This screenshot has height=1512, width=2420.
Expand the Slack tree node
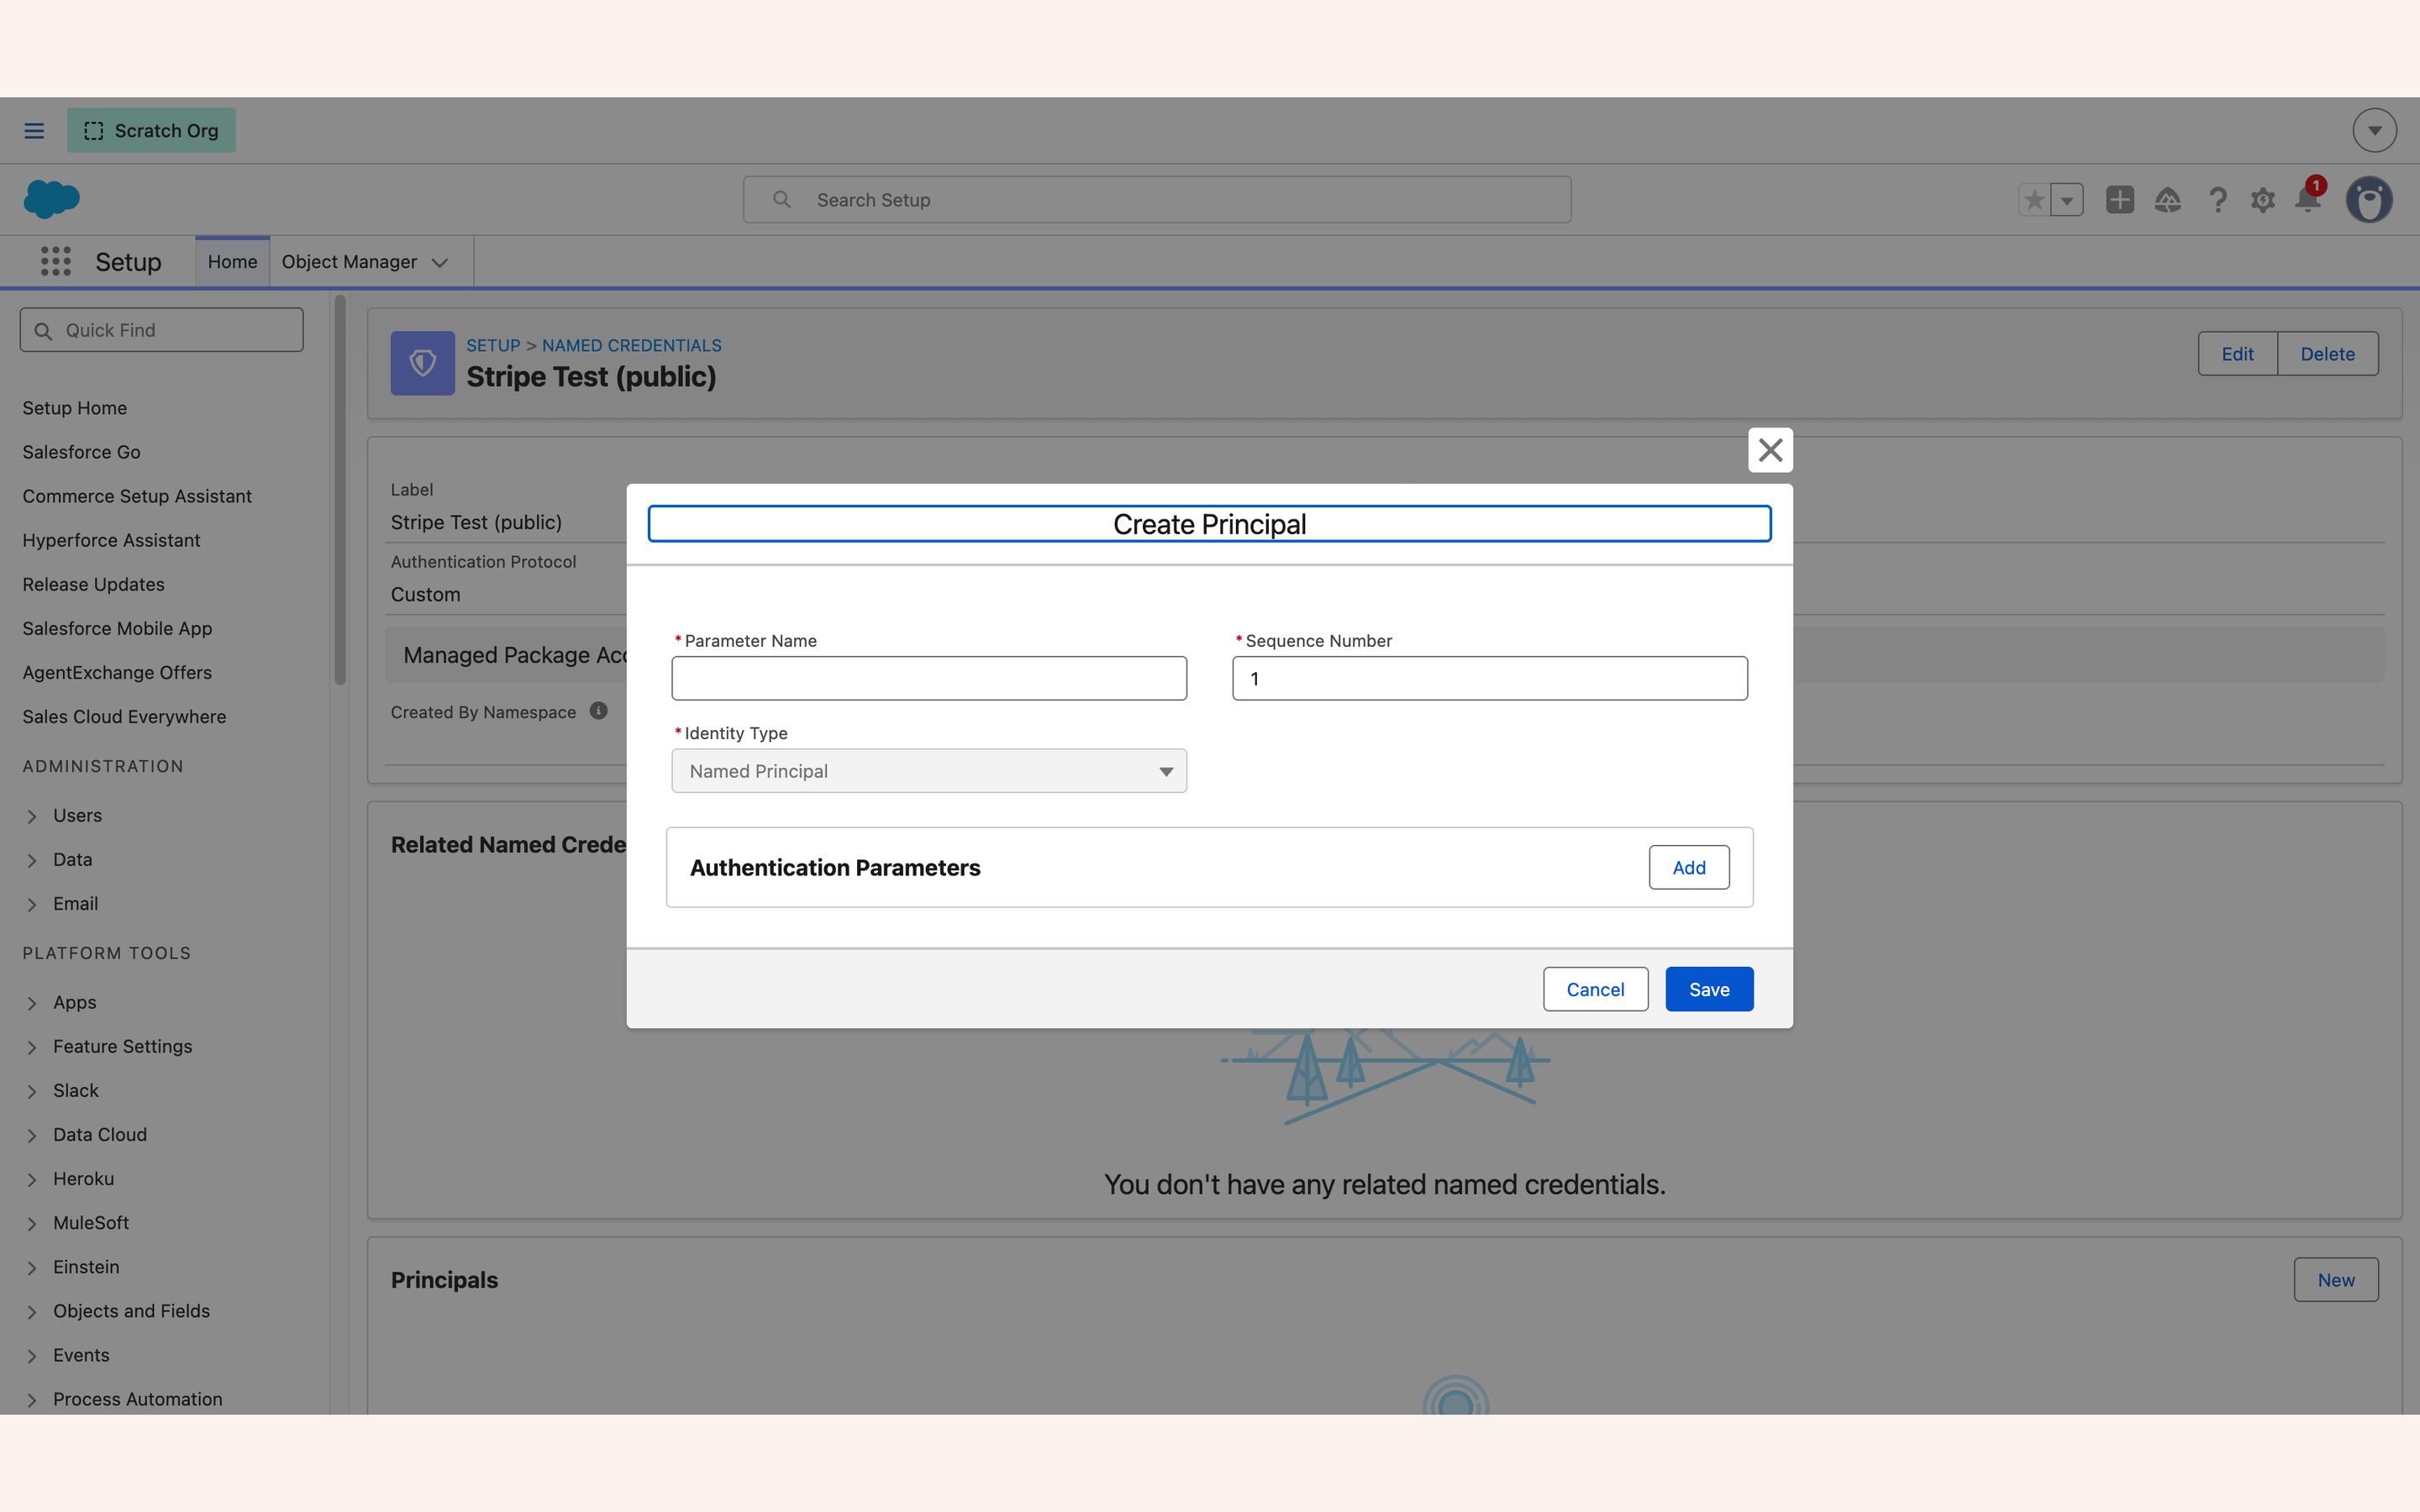tap(32, 1091)
